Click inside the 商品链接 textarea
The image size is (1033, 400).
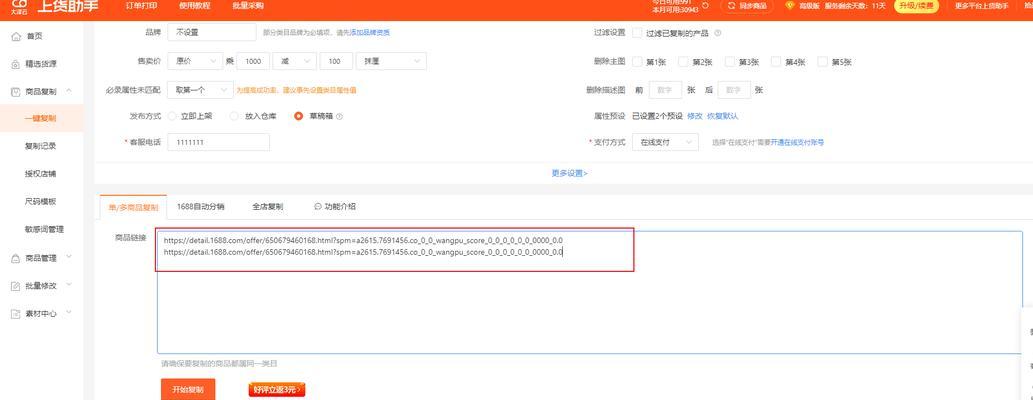pyautogui.click(x=590, y=293)
